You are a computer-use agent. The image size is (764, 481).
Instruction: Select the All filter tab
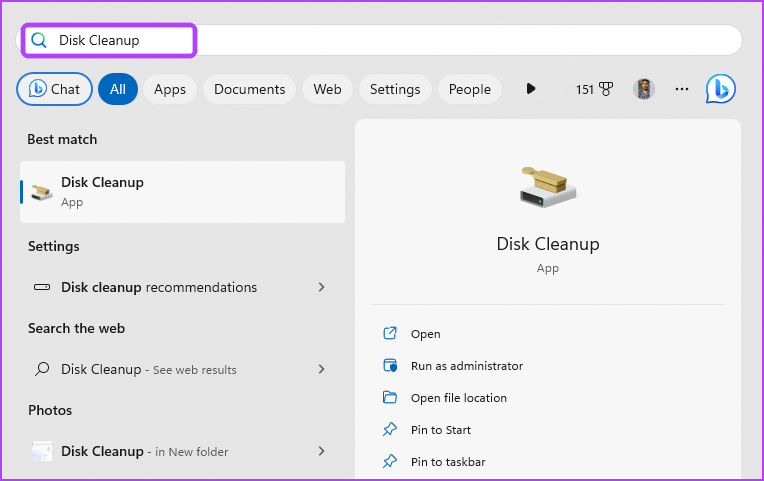tap(118, 89)
